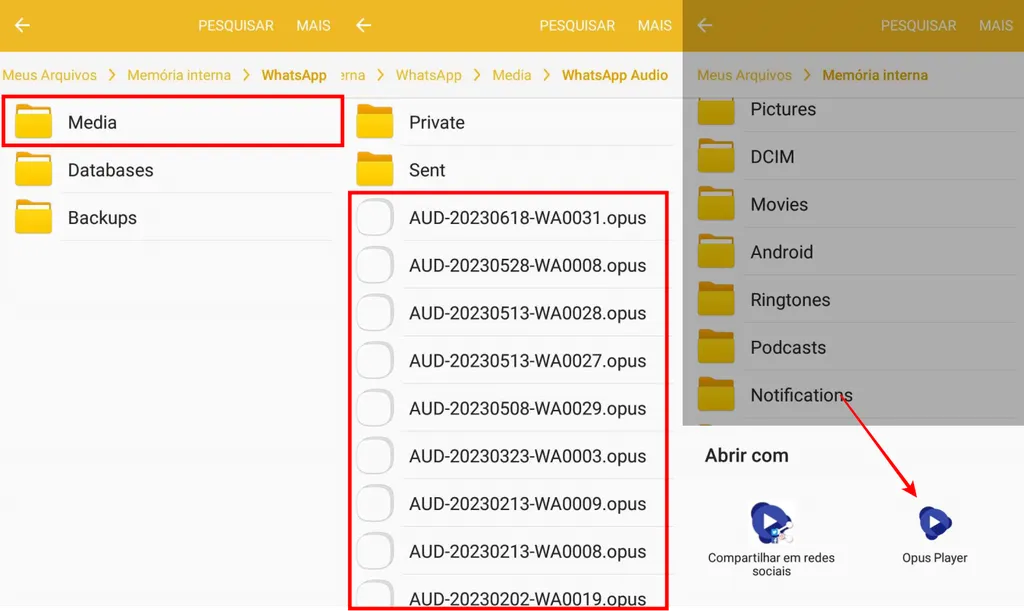Select WhatsApp Audio breadcrumb
This screenshot has width=1024, height=611.
coord(615,75)
